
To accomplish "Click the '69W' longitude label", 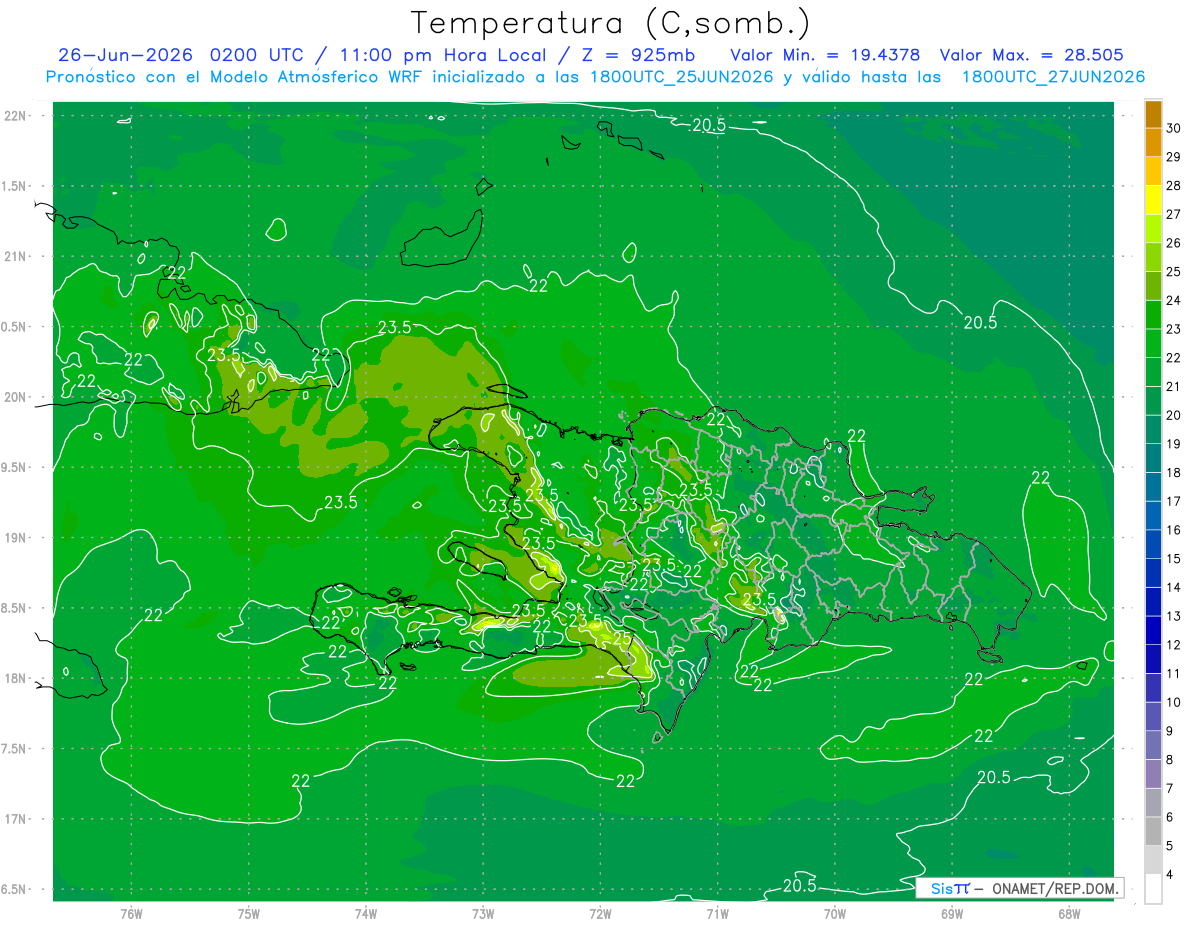I will tap(951, 913).
